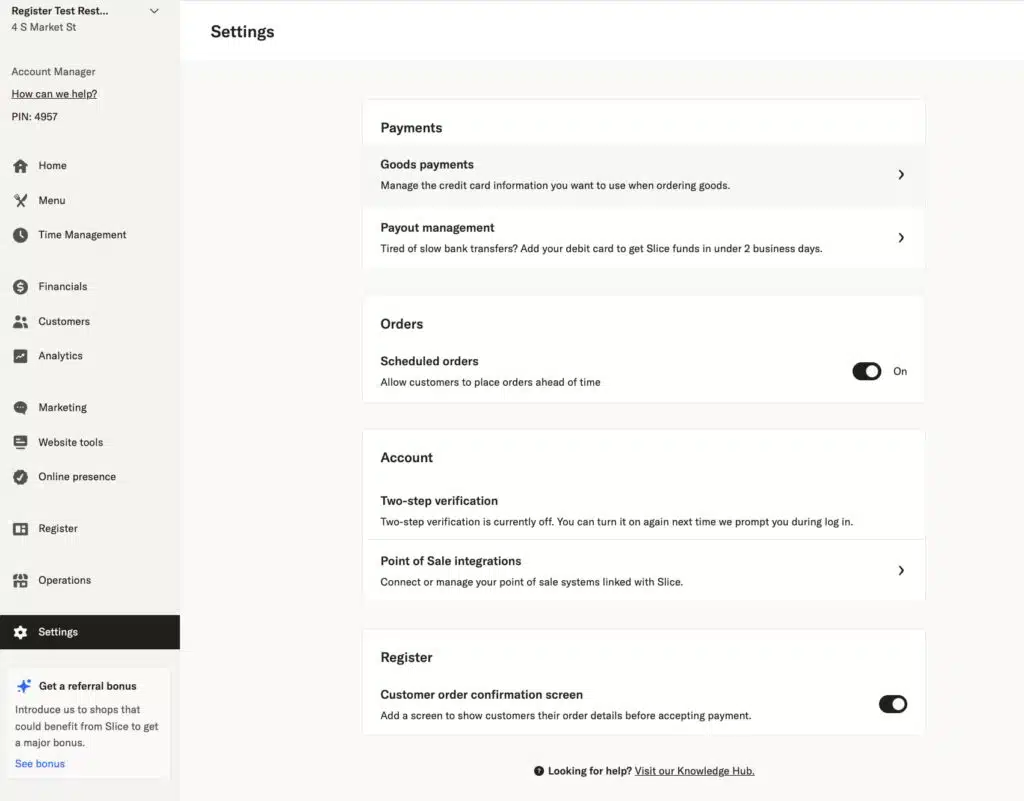Click the Online presence checkmark icon

(20, 477)
